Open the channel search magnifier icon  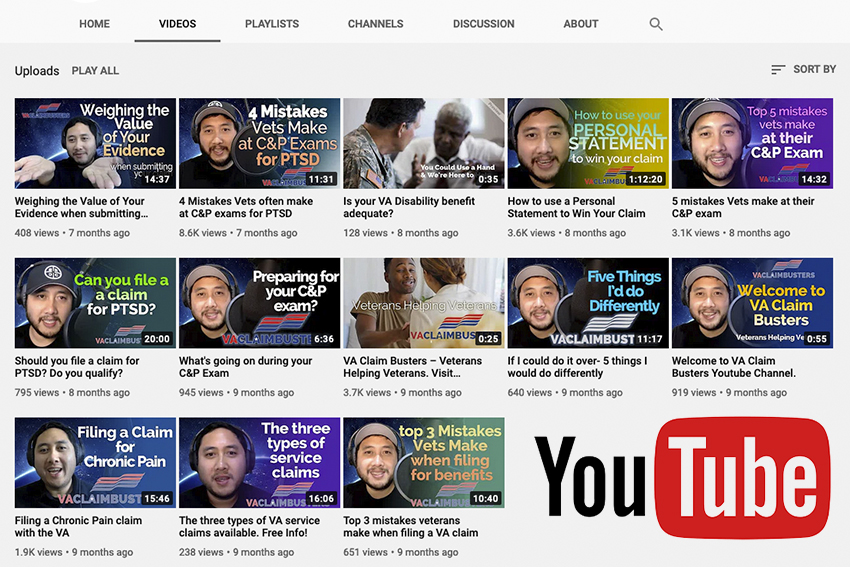click(656, 24)
